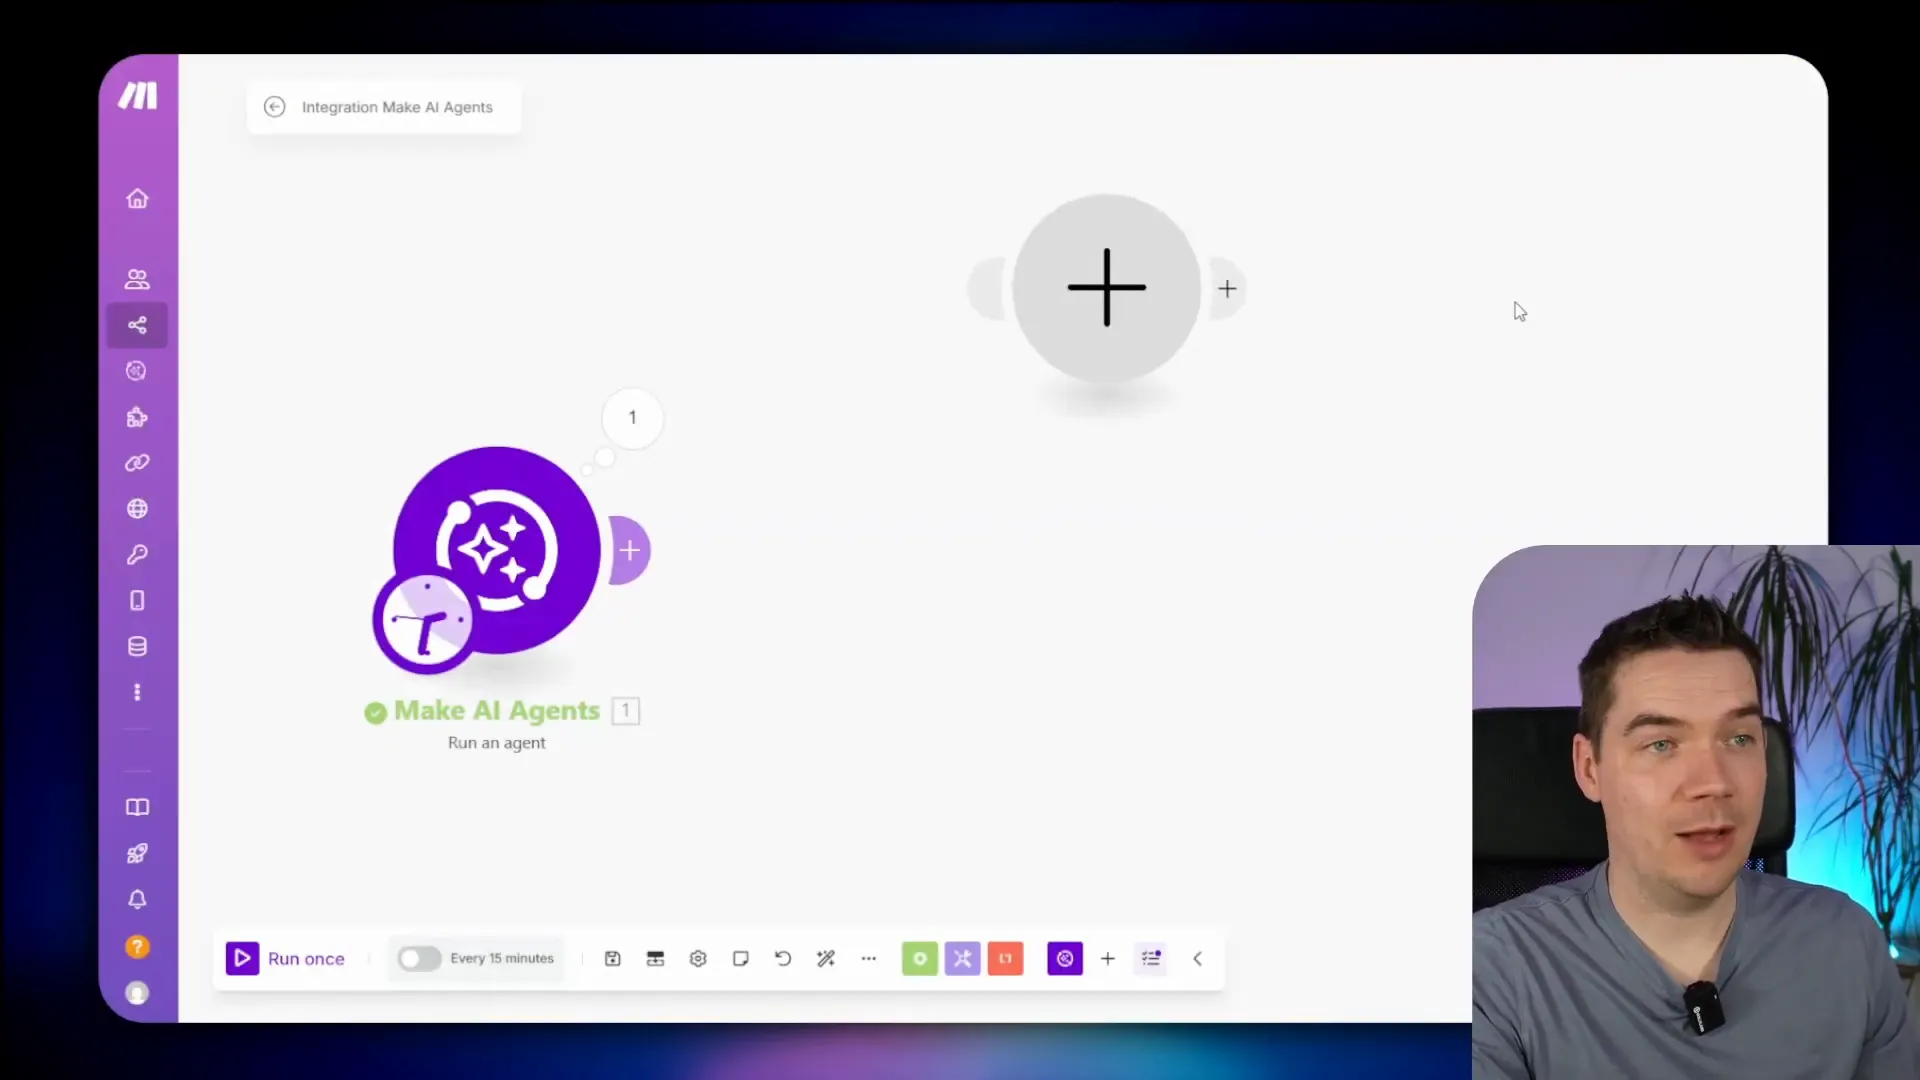Open Notifications bell in sidebar
This screenshot has height=1080, width=1920.
138,899
